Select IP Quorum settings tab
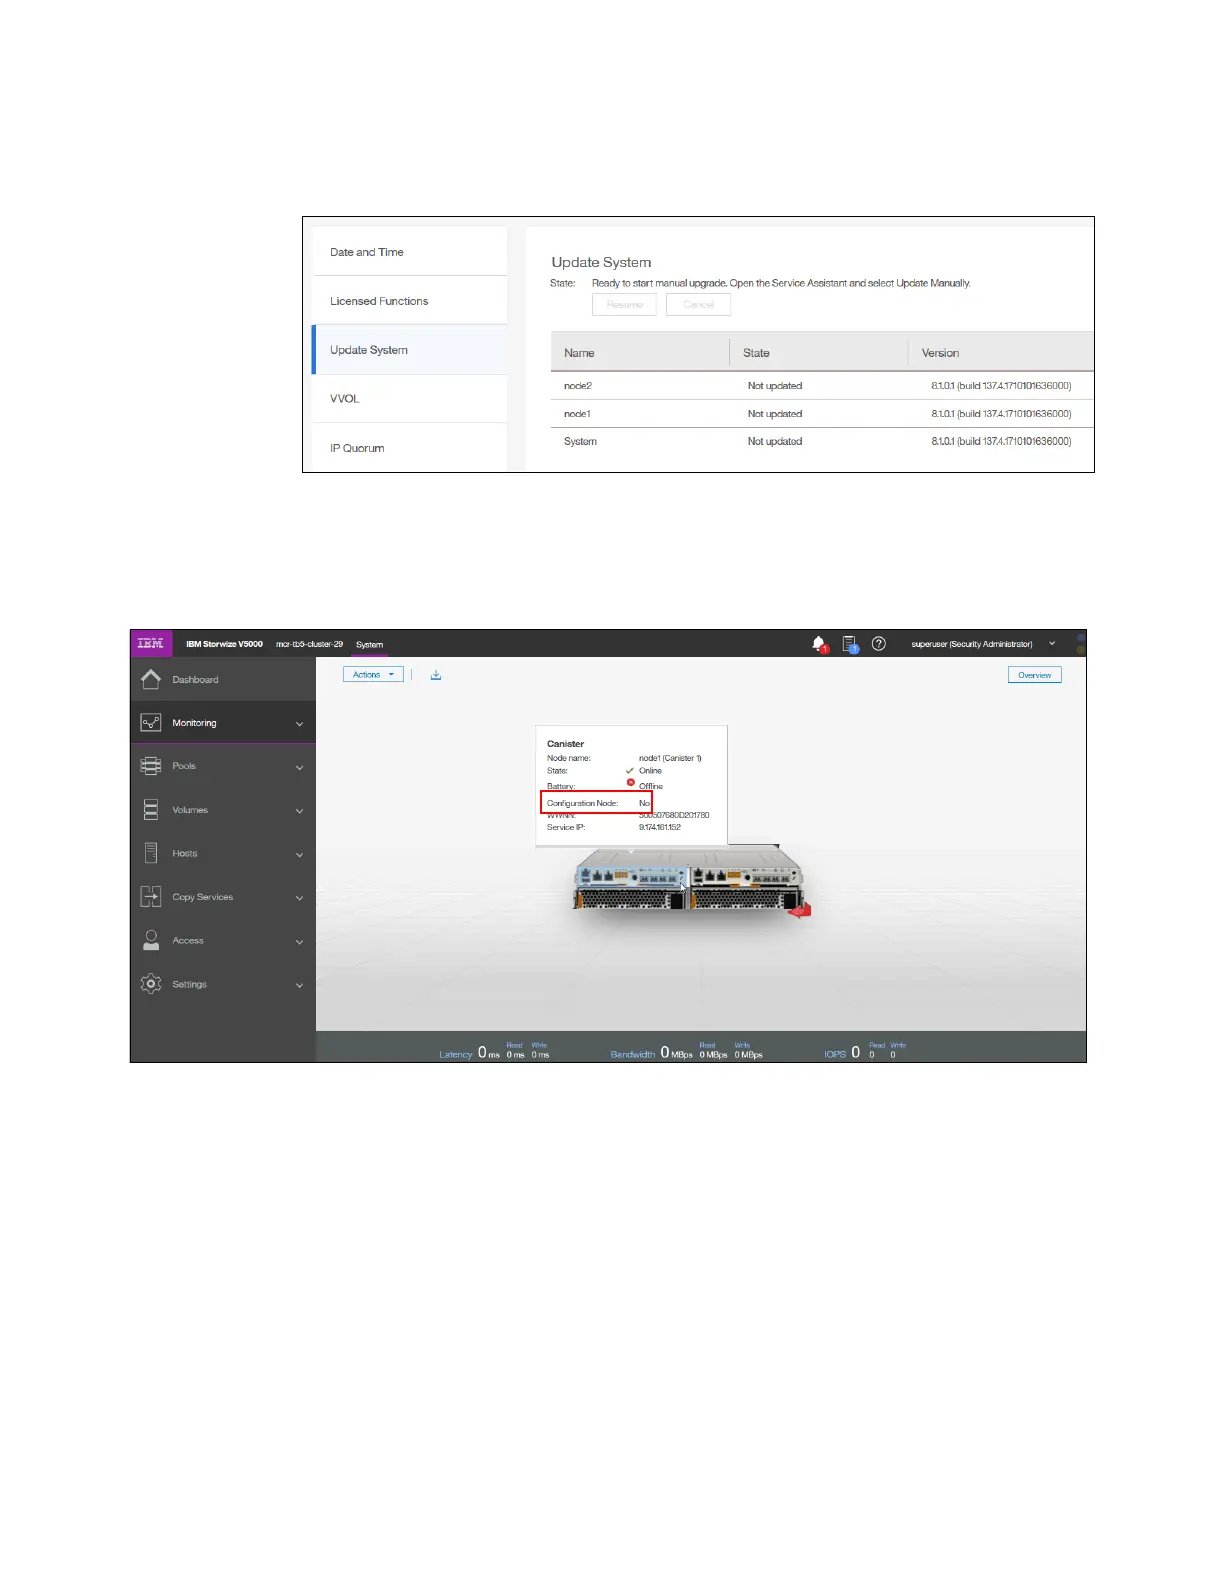Viewport: 1224px width, 1584px height. 410,447
